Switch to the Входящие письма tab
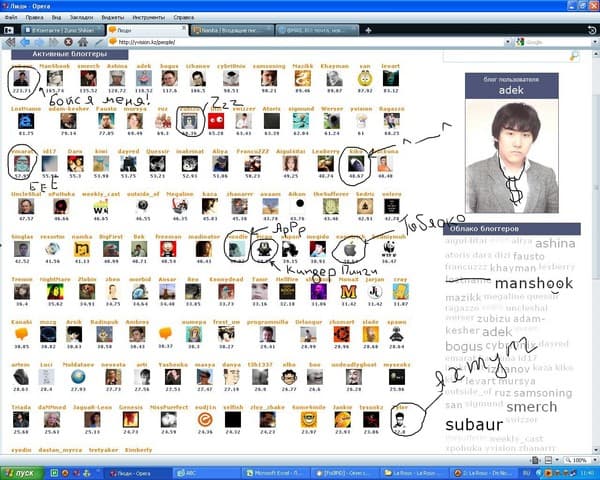The height and width of the screenshot is (480, 600). (x=232, y=30)
